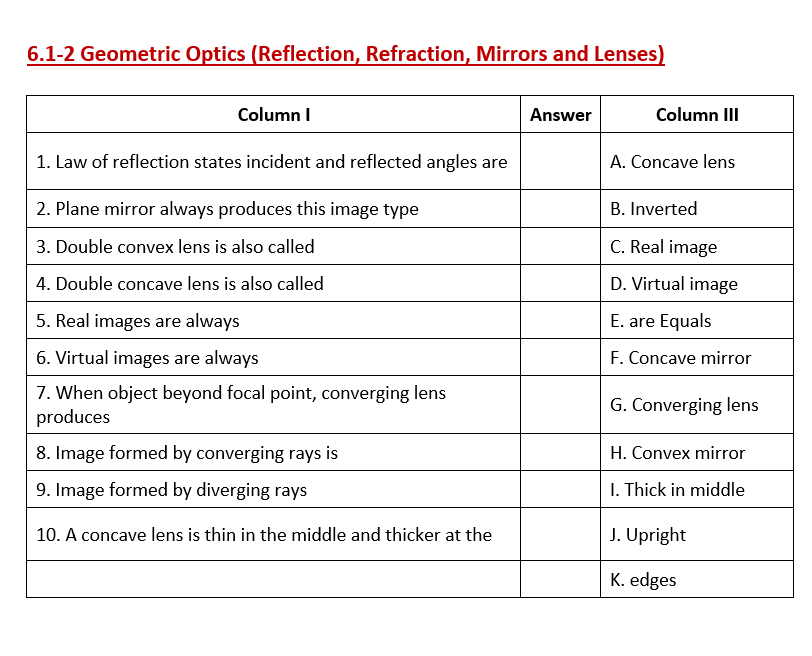Click the answer cell for plane mirror question
This screenshot has width=812, height=656.
pyautogui.click(x=560, y=209)
